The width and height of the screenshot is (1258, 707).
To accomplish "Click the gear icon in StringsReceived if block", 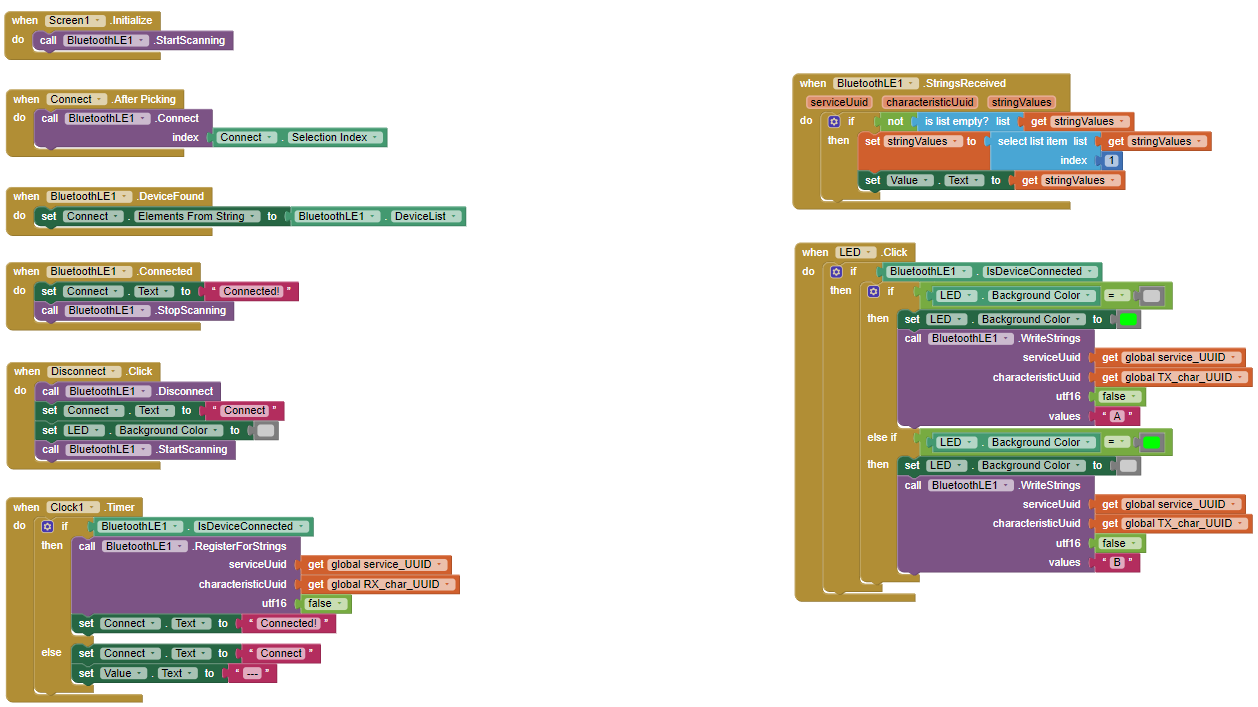I will tap(835, 121).
